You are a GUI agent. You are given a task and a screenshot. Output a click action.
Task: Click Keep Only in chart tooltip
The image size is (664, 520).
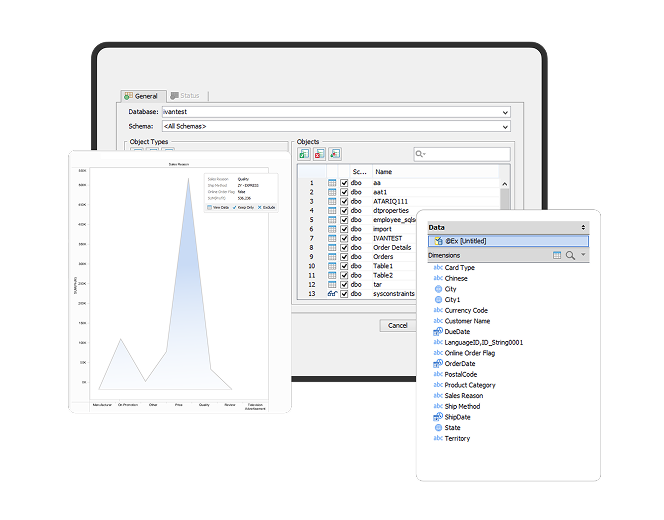click(x=243, y=207)
